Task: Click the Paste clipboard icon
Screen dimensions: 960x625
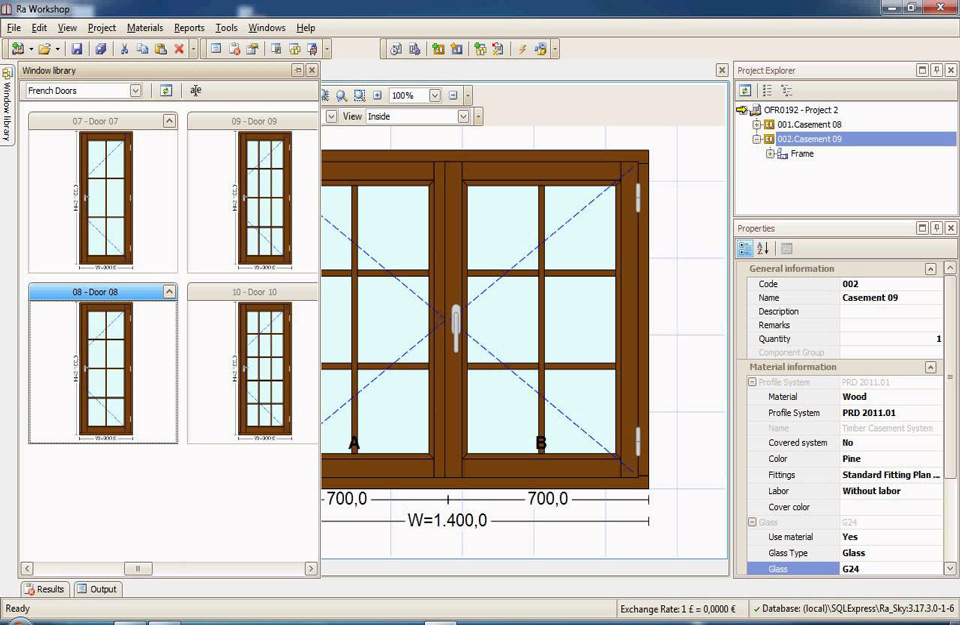Action: coord(160,49)
